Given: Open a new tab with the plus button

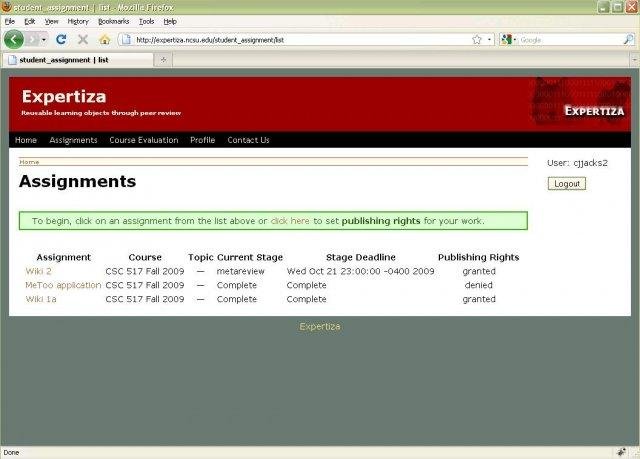Looking at the screenshot, I should (163, 60).
